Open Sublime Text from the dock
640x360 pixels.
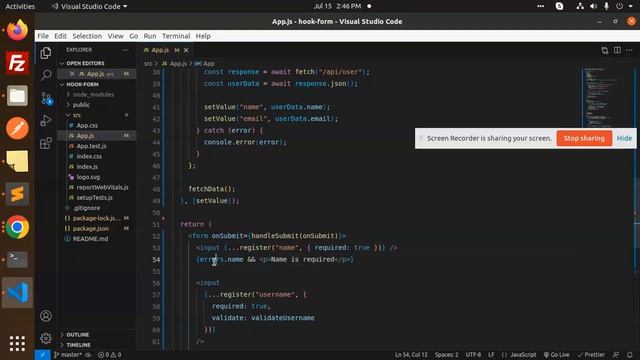click(x=17, y=194)
